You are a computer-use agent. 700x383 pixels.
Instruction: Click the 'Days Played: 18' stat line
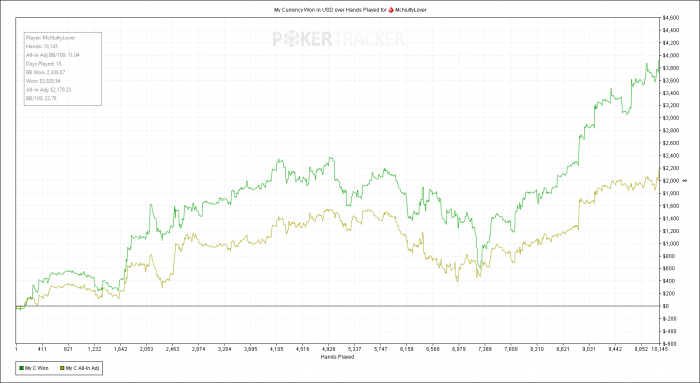(44, 64)
